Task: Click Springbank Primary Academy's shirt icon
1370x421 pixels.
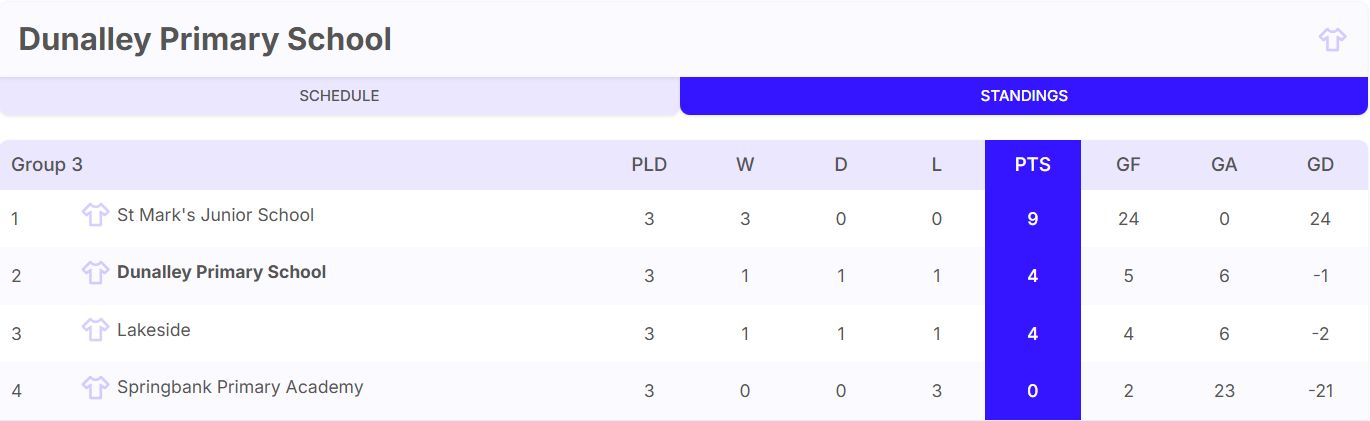Action: [95, 387]
